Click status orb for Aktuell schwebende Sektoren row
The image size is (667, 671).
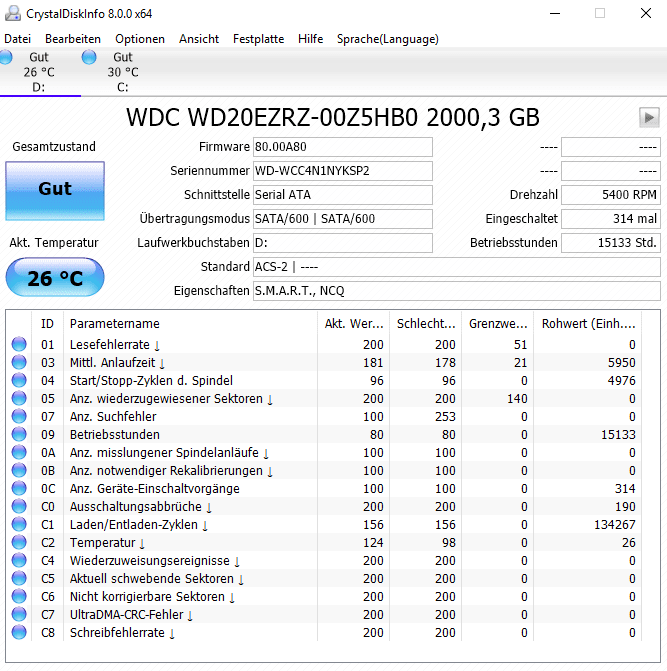point(19,578)
